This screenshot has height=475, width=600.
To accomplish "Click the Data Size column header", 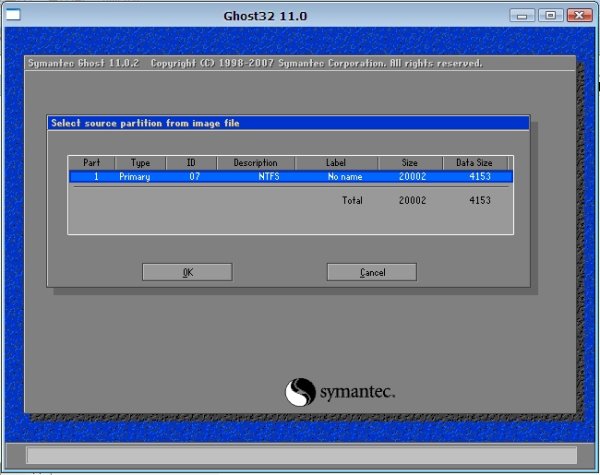I will 476,162.
